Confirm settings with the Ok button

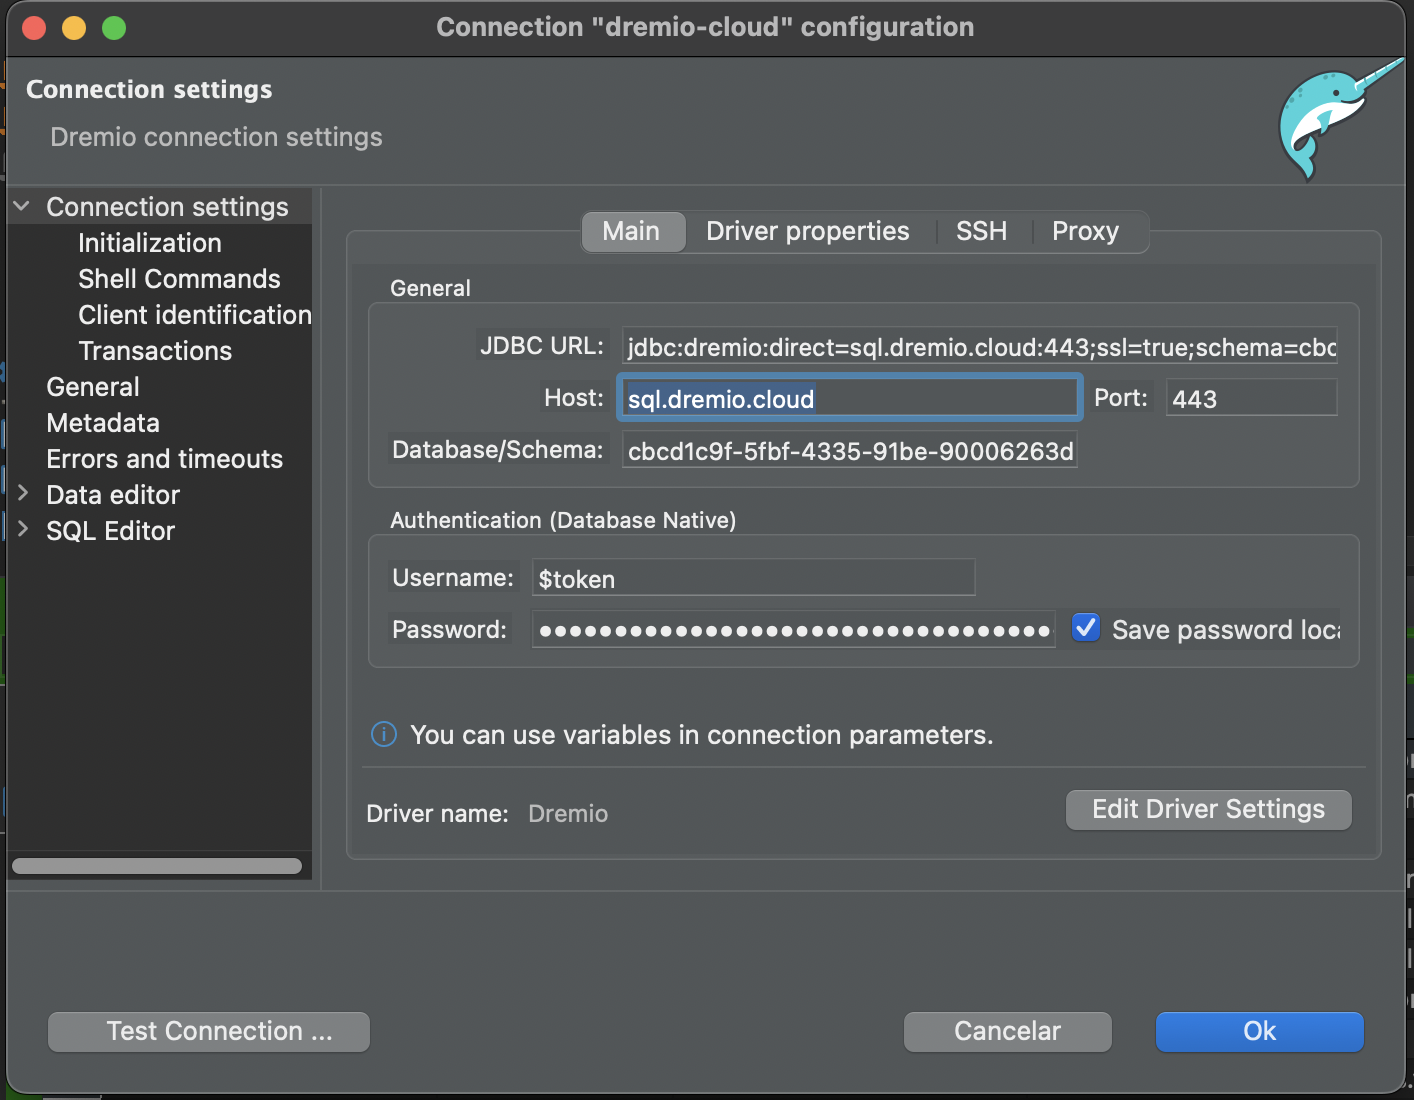tap(1259, 1031)
